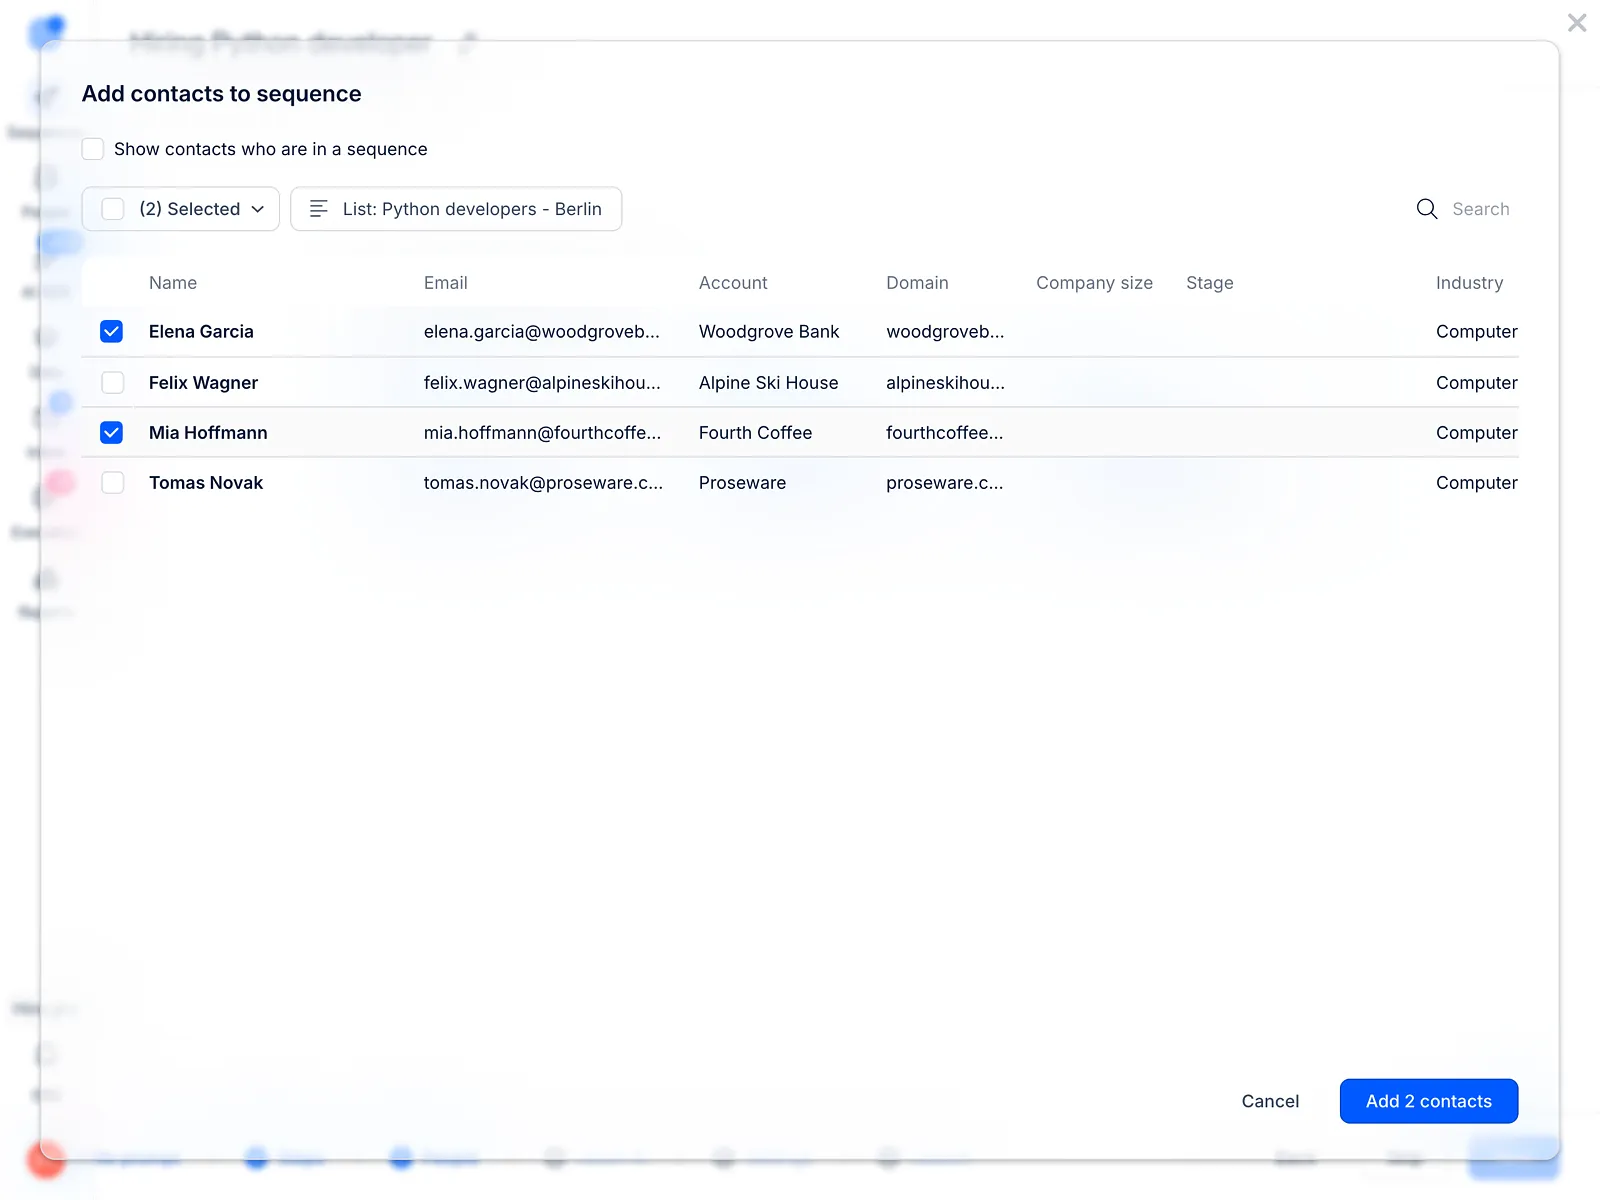Click the list filter lines icon
1600x1200 pixels.
click(x=319, y=209)
